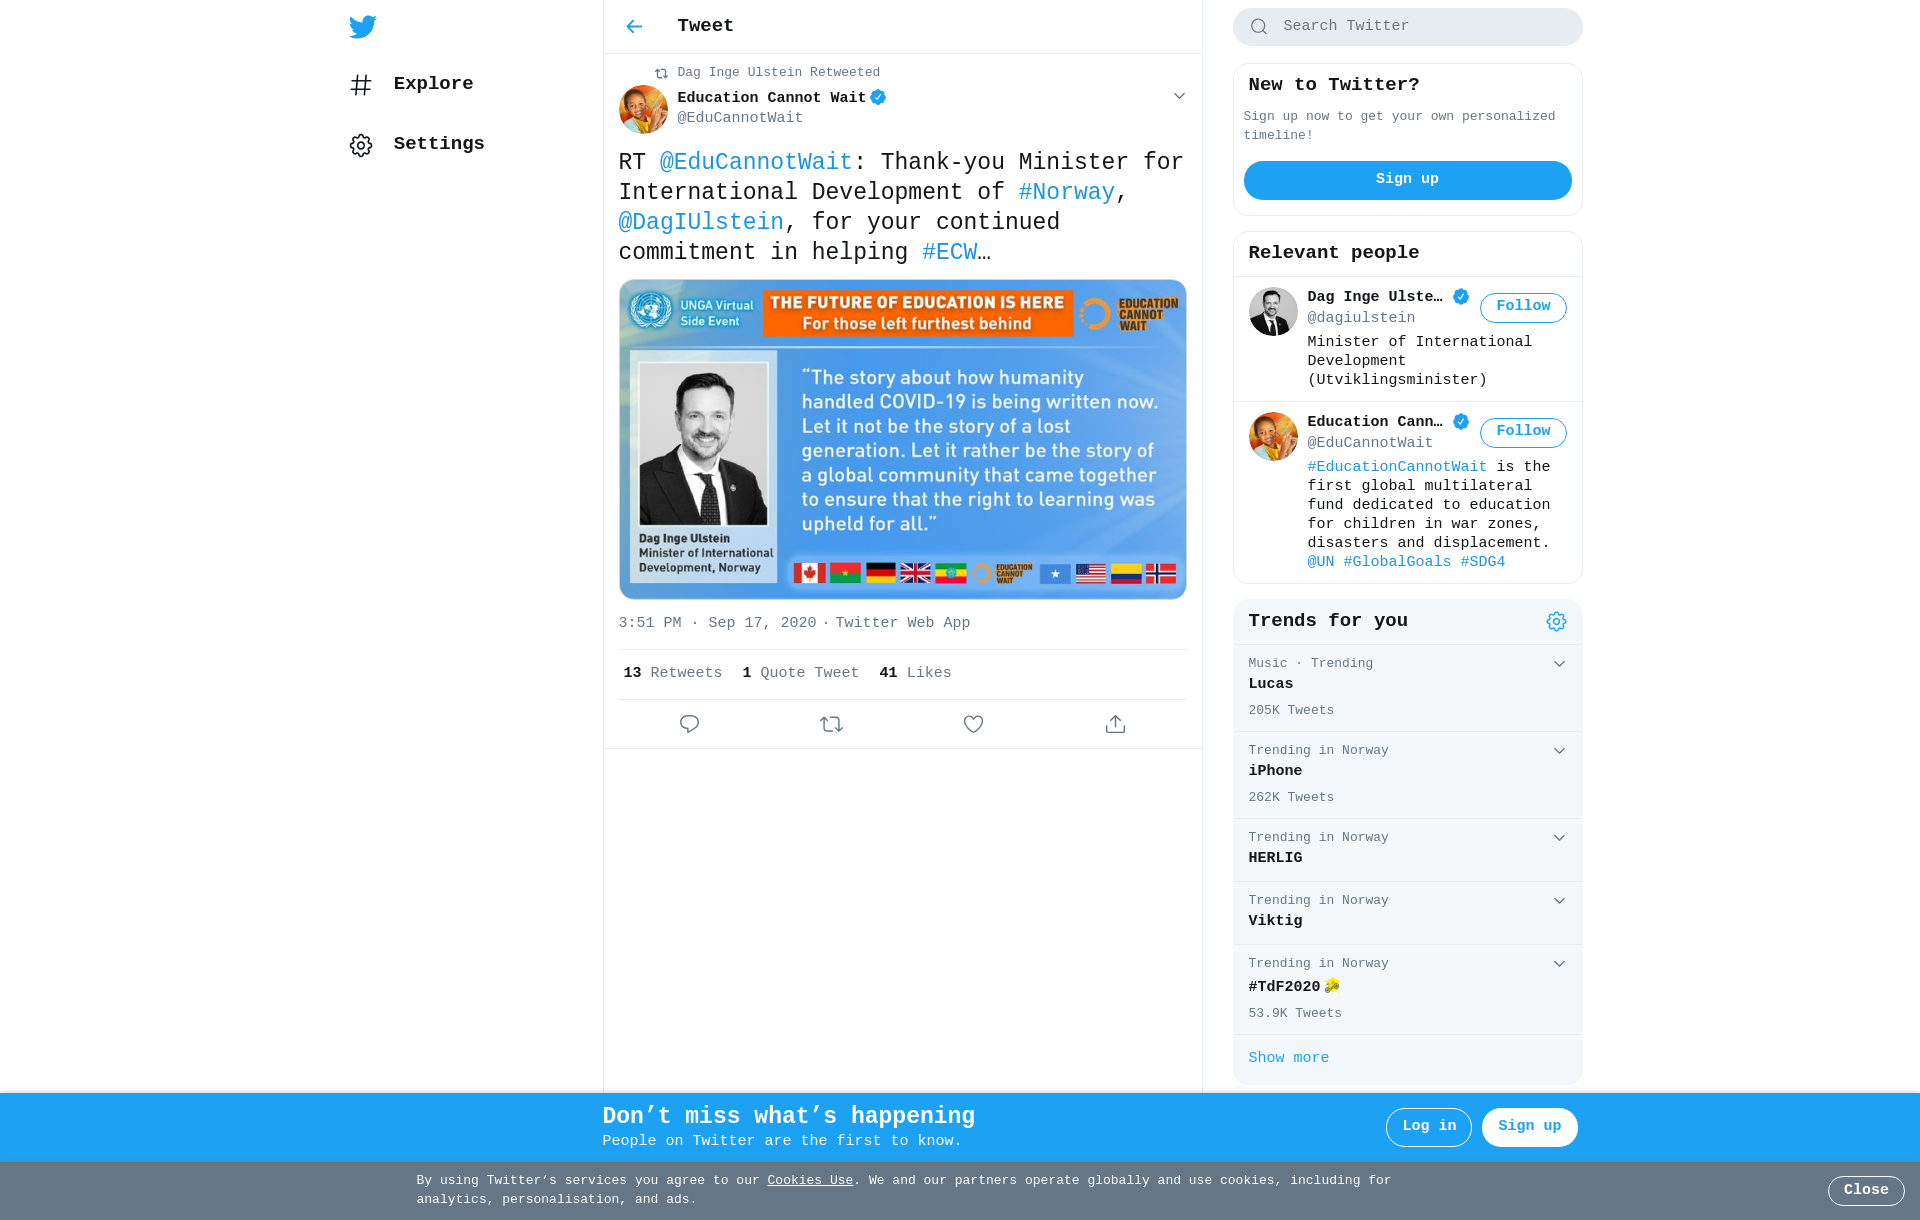Image resolution: width=1920 pixels, height=1220 pixels.
Task: Click into the Search Twitter field
Action: coord(1407,27)
